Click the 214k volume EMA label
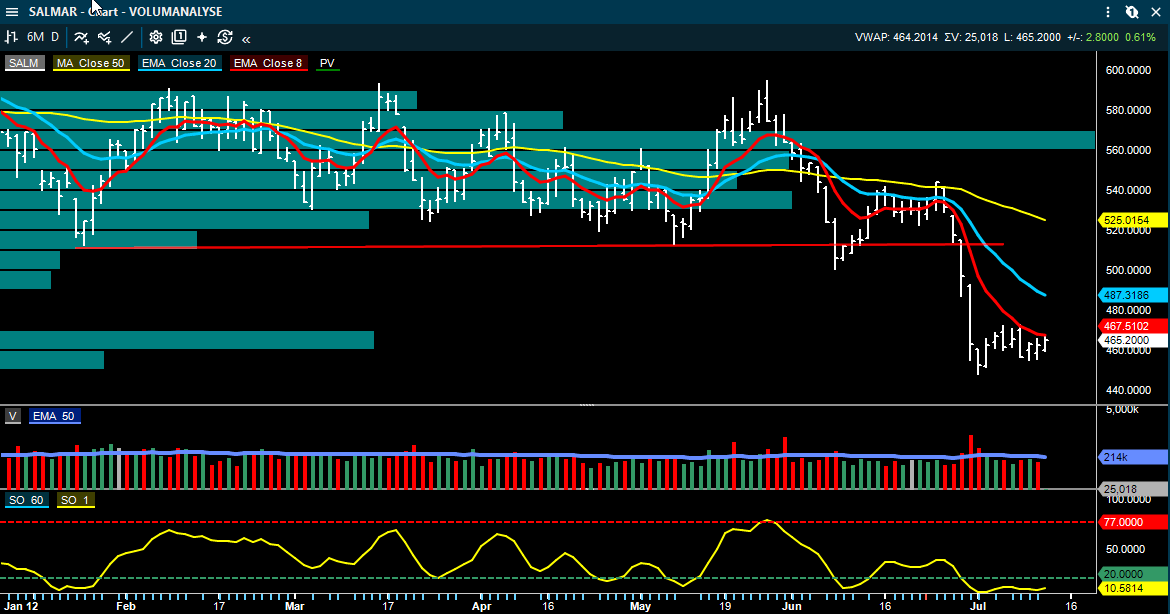This screenshot has height=614, width=1170. 1133,457
